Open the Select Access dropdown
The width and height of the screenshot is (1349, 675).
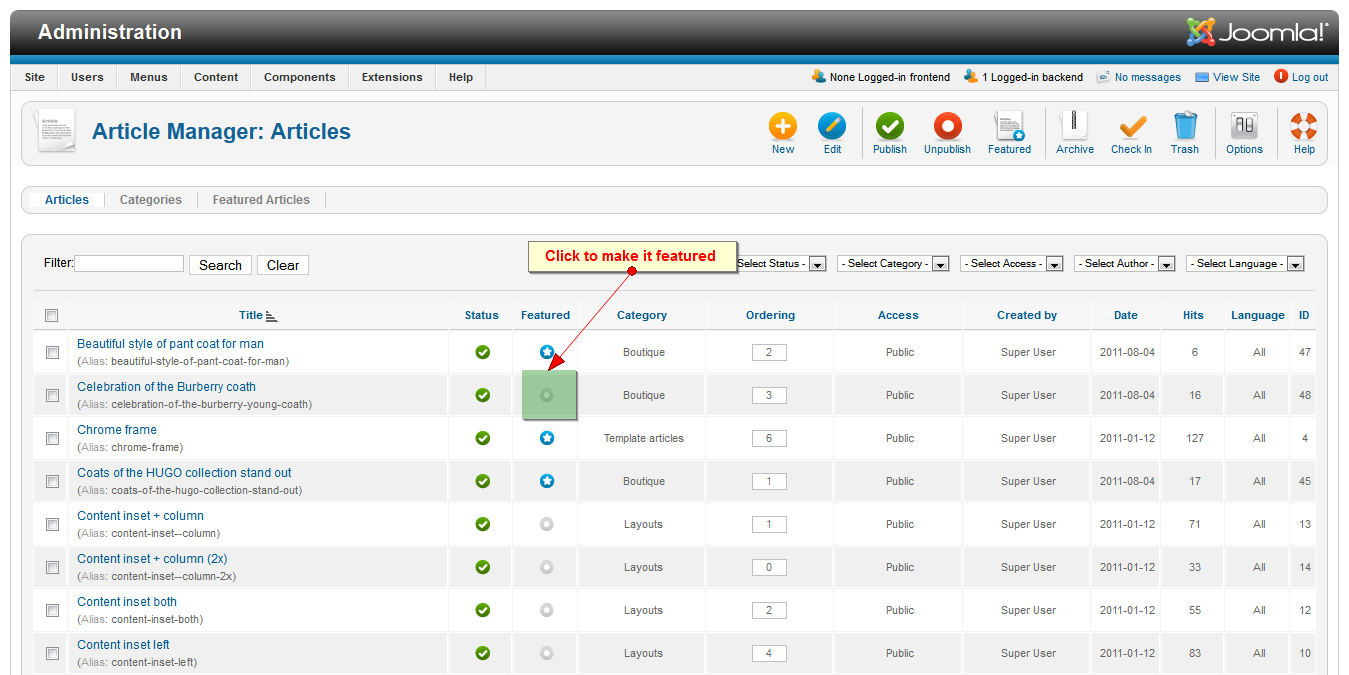[x=1011, y=264]
